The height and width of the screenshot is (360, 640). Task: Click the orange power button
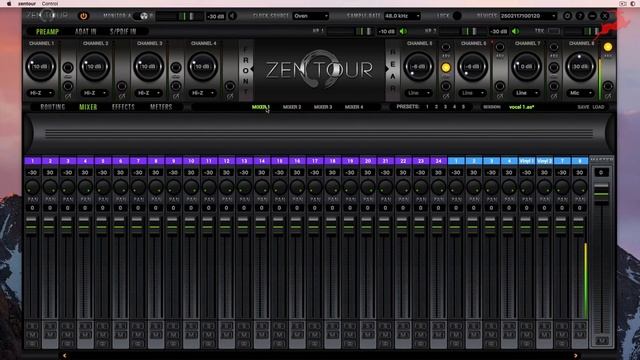pos(83,16)
